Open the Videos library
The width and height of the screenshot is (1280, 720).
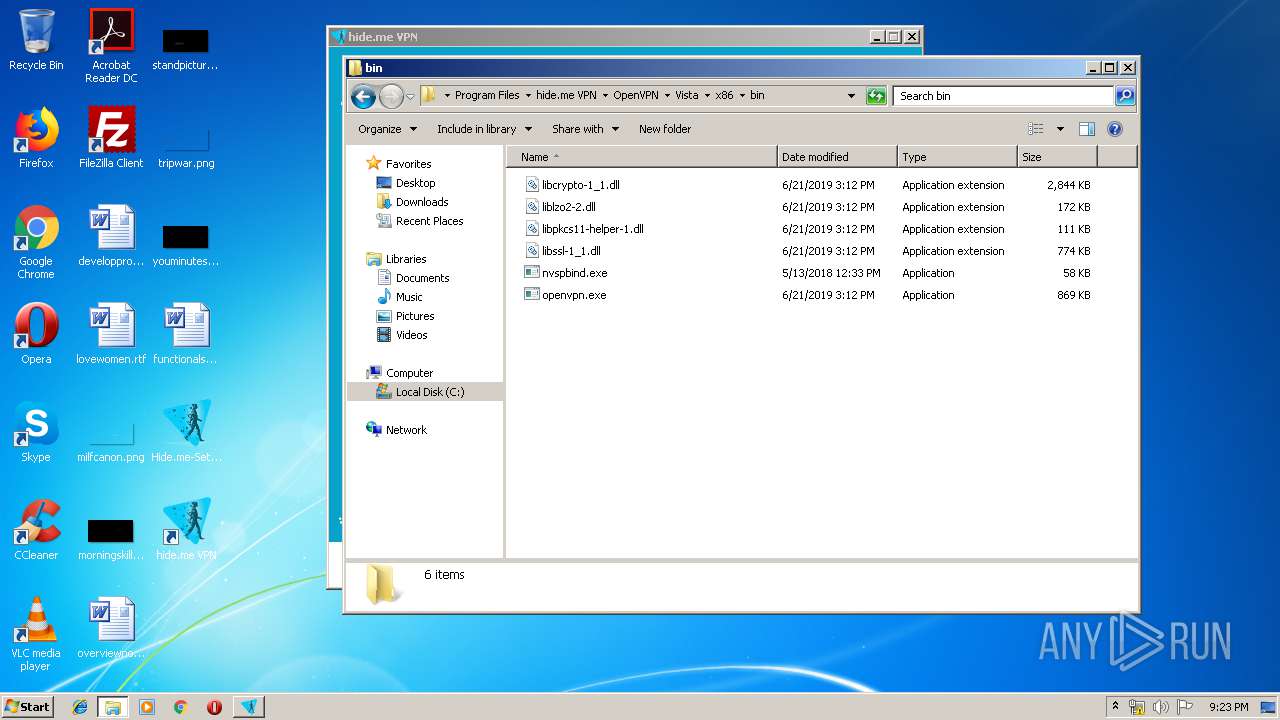pyautogui.click(x=411, y=335)
